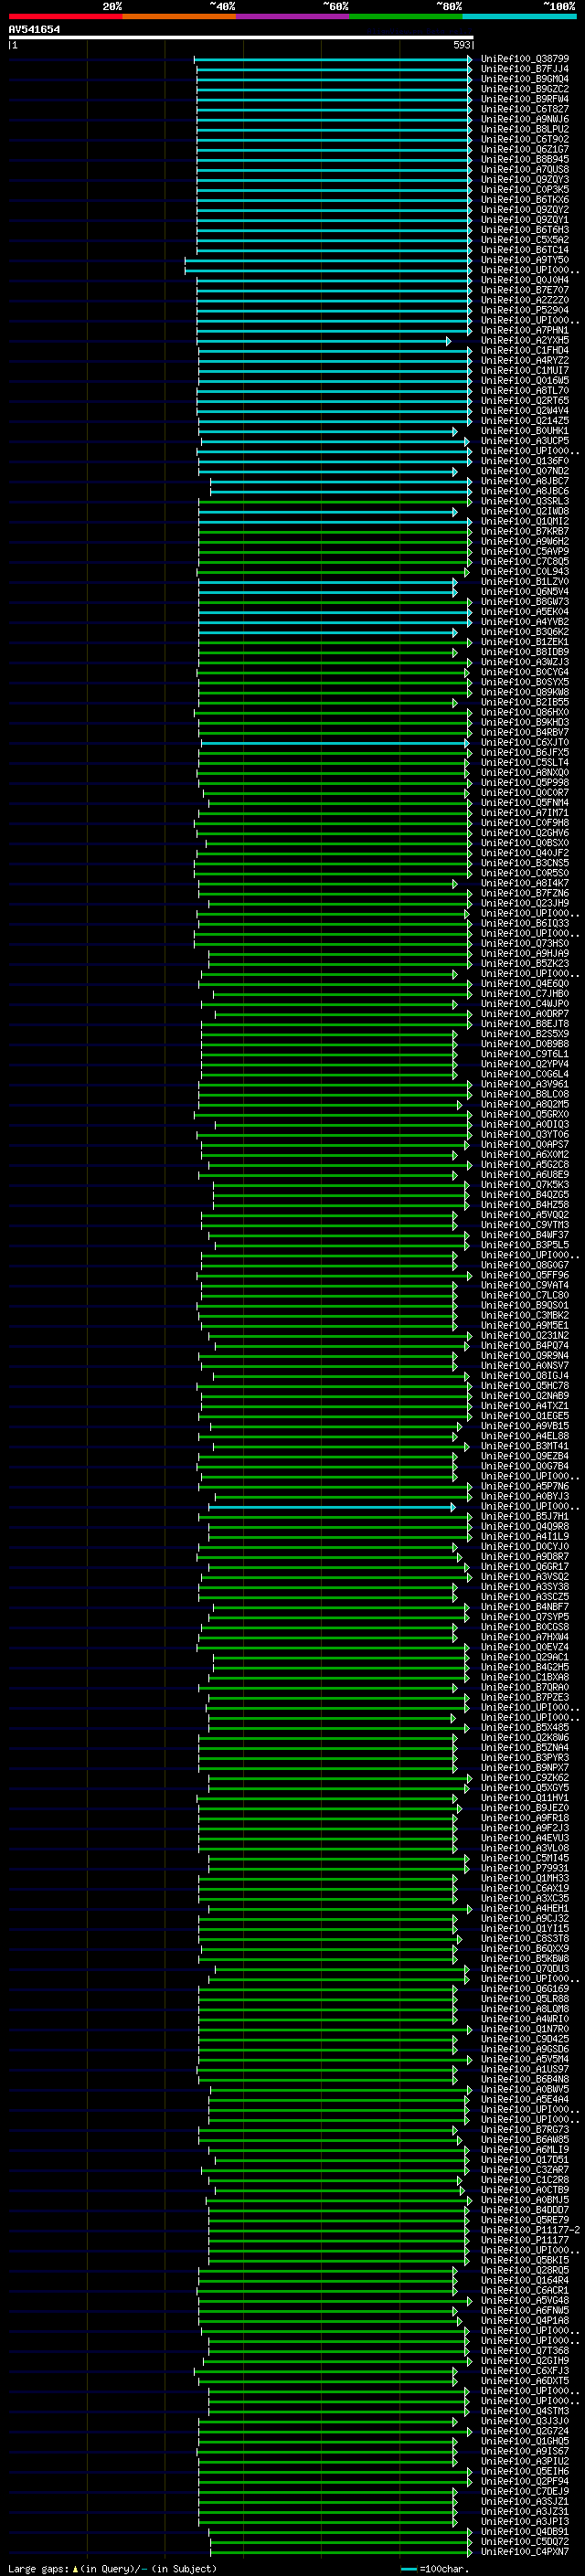Select hit label UniRef100_A2YXH5

click(x=525, y=341)
